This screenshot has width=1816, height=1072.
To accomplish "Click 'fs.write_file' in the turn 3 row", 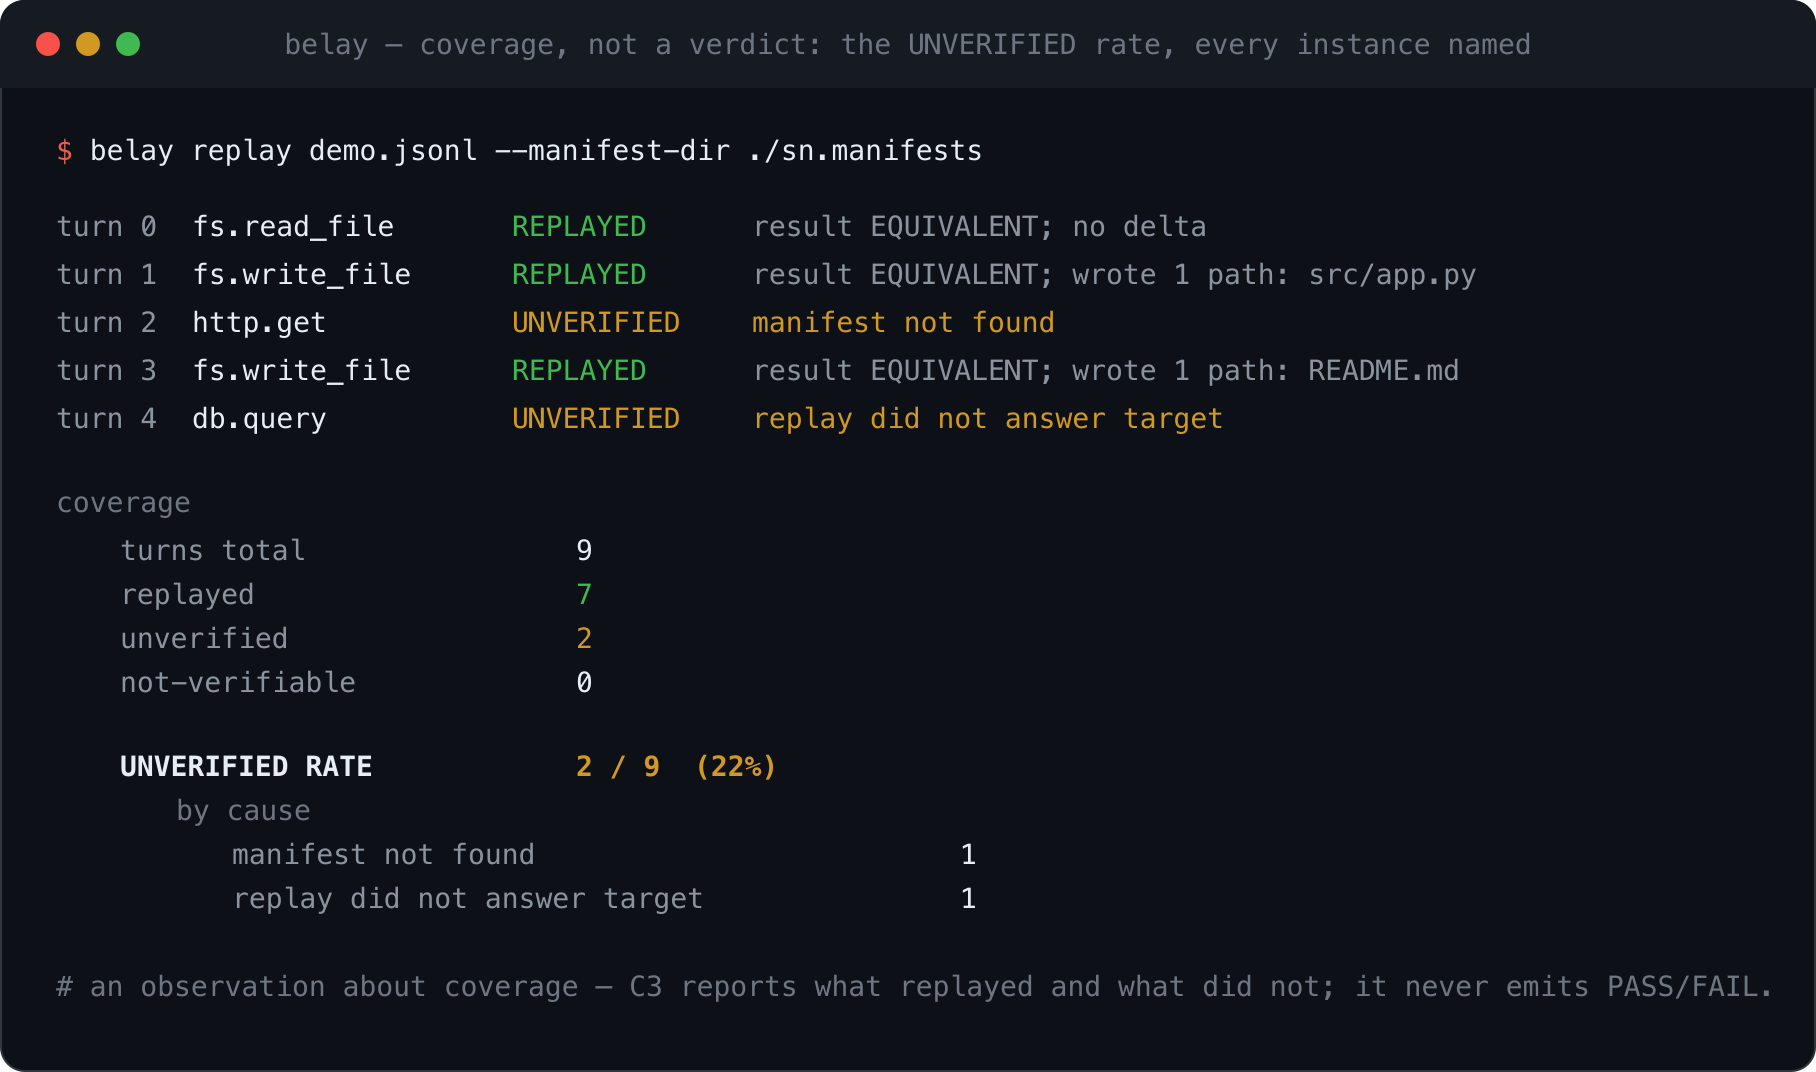I will click(301, 371).
